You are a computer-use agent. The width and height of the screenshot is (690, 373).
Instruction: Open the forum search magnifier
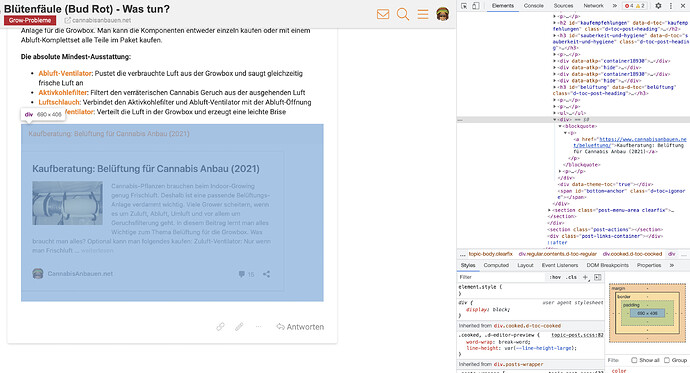pyautogui.click(x=403, y=14)
